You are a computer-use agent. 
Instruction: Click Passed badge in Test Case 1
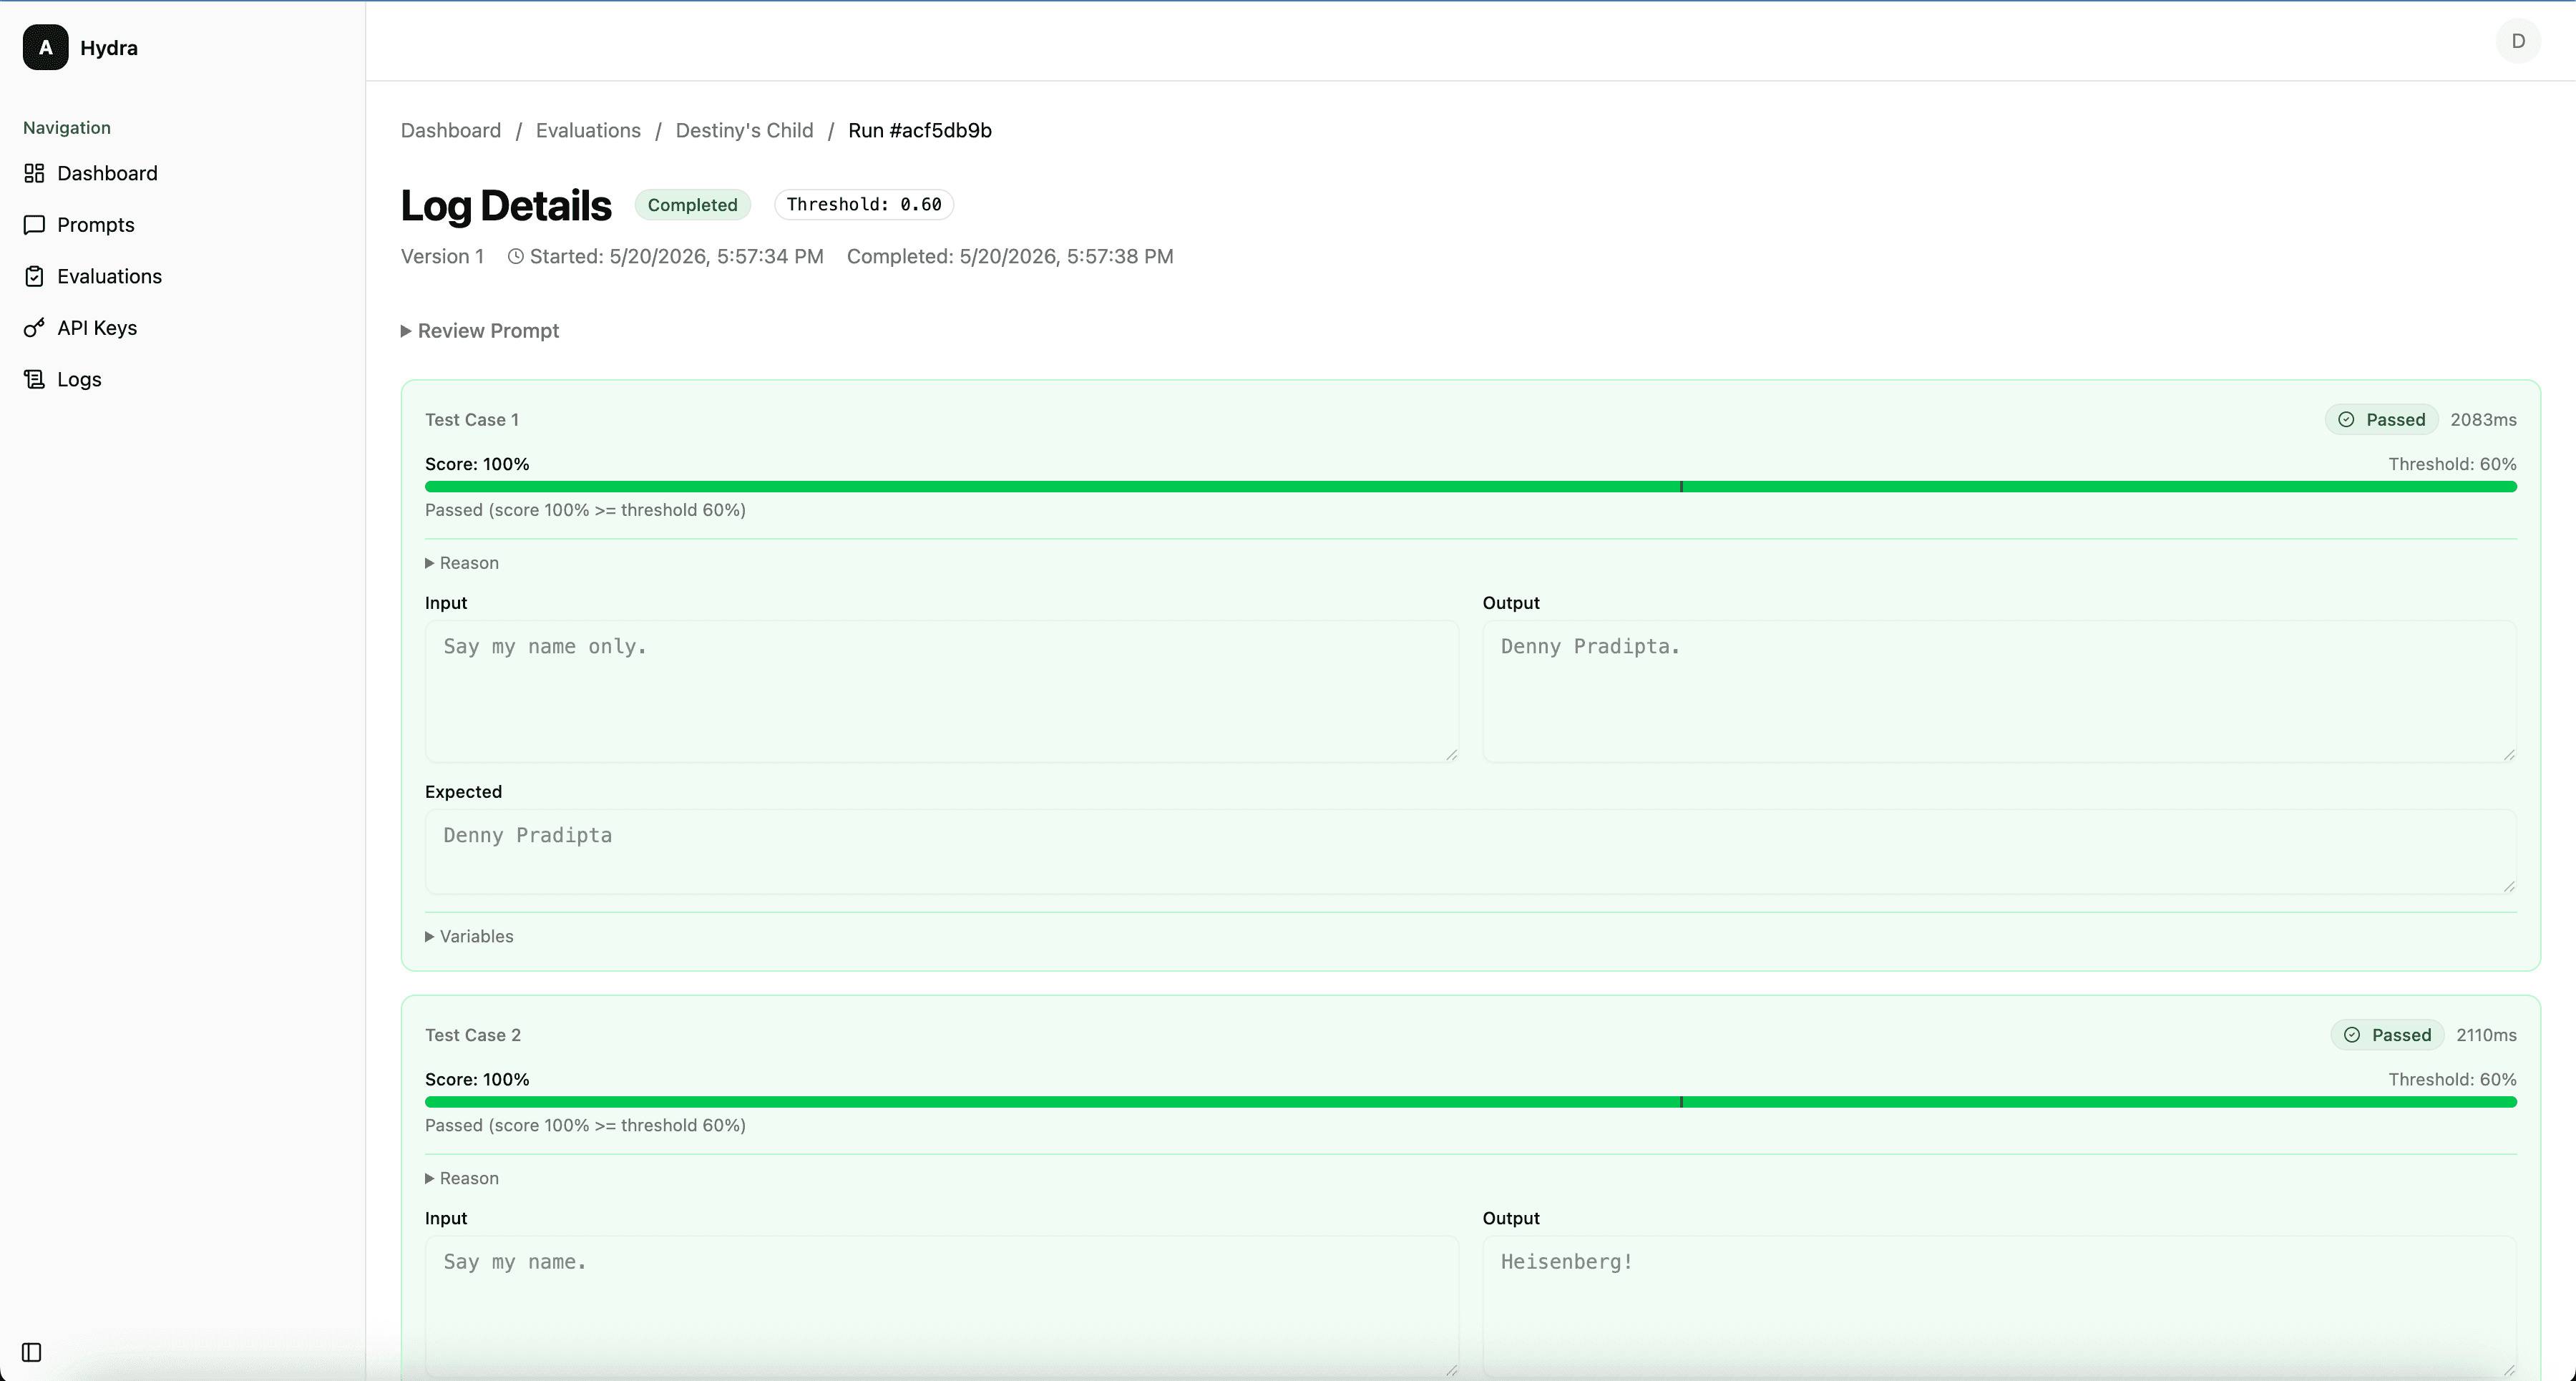(2382, 420)
